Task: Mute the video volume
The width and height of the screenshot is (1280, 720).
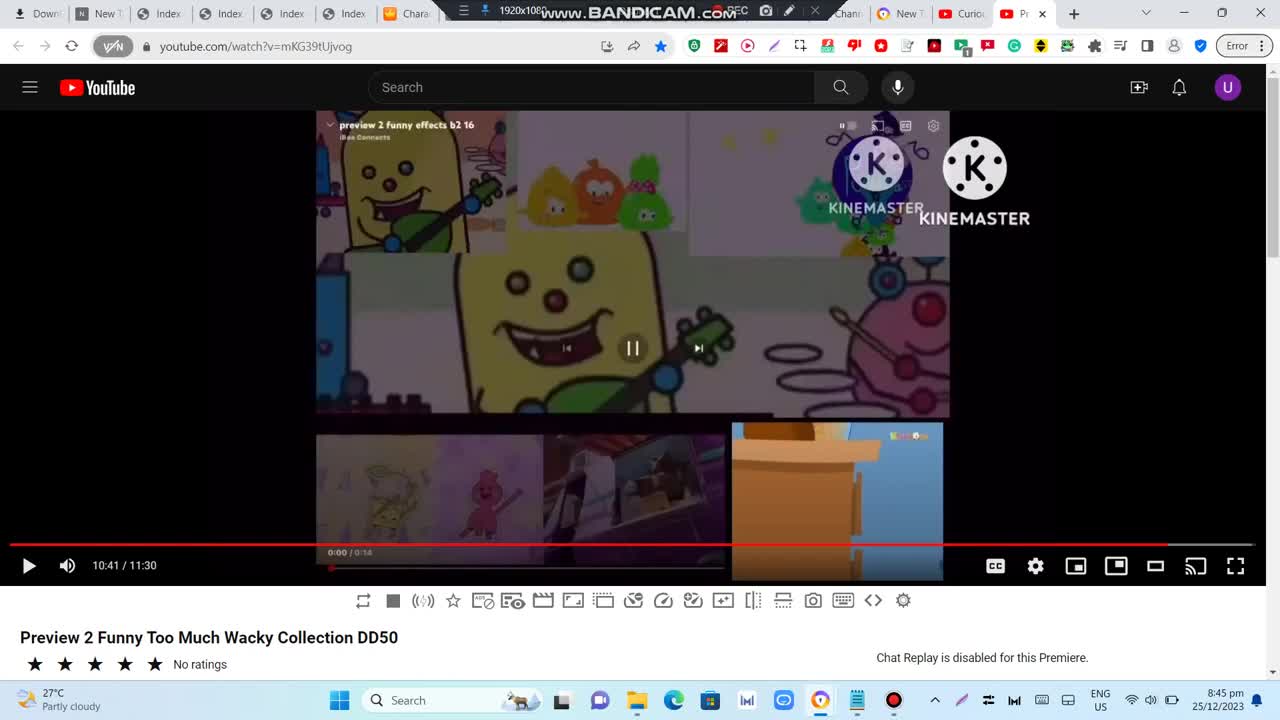Action: tap(67, 566)
